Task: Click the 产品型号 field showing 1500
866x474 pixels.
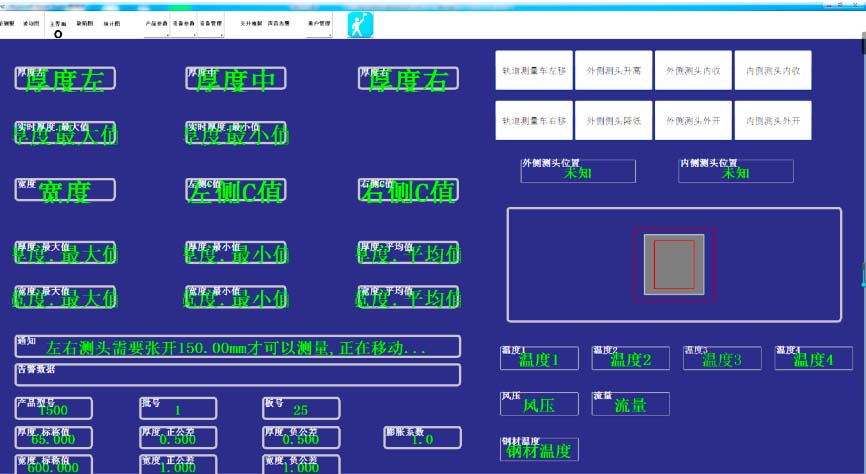Action: (x=53, y=409)
